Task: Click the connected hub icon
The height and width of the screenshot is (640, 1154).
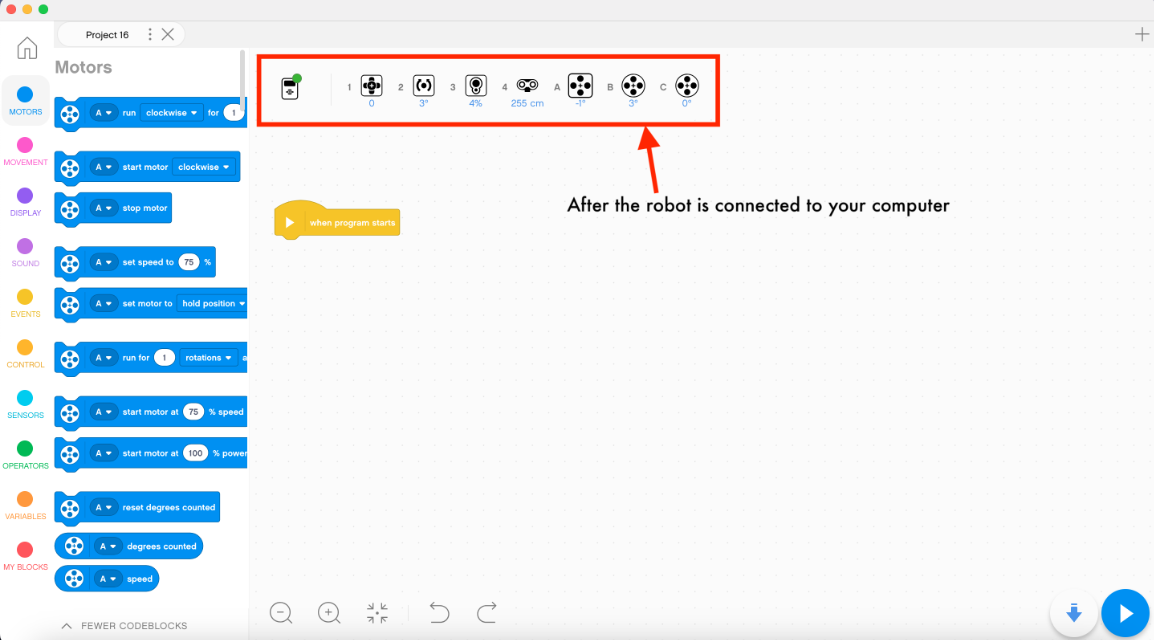Action: (290, 88)
